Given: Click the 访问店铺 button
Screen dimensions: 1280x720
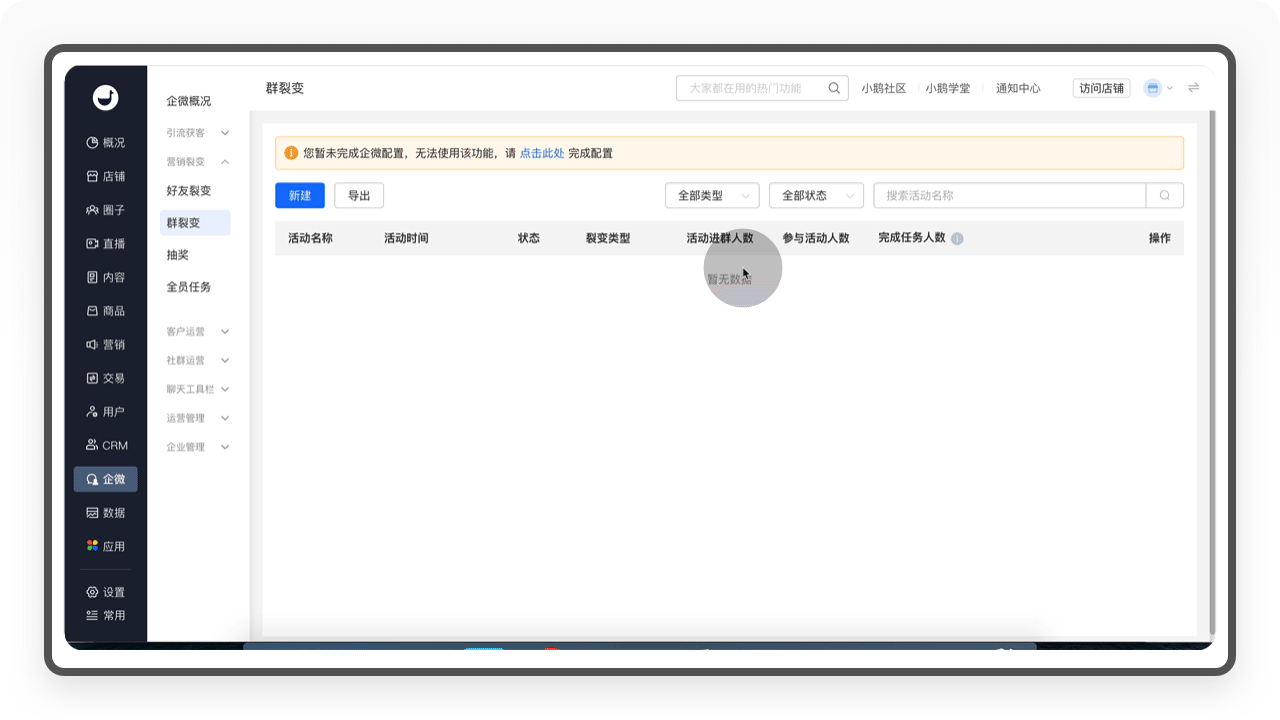Looking at the screenshot, I should pos(1102,88).
